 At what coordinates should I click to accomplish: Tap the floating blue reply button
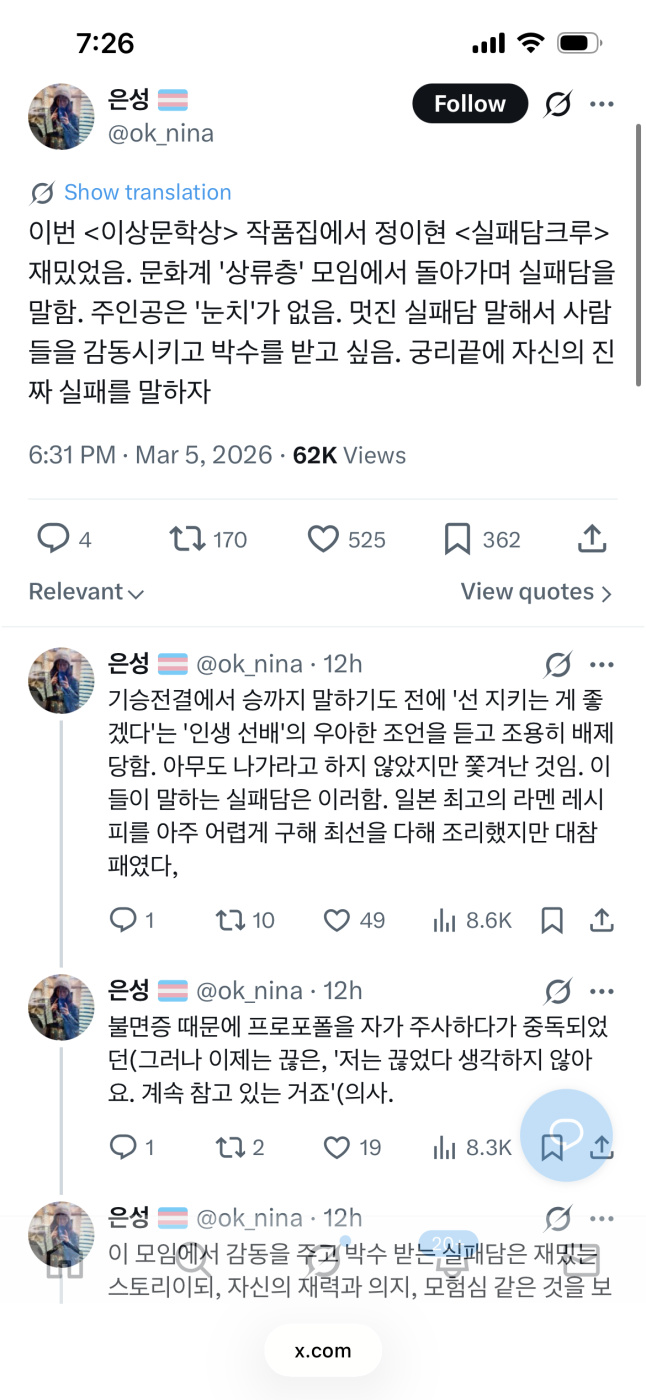click(x=567, y=1135)
